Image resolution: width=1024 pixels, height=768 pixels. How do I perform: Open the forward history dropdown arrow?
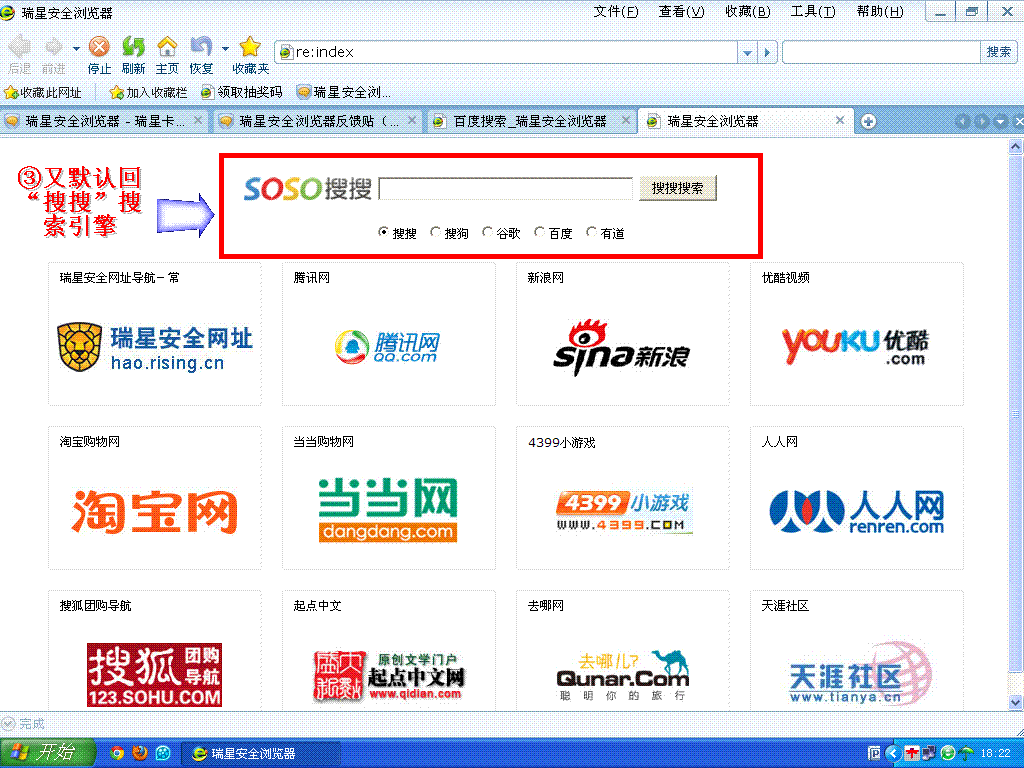[x=76, y=48]
